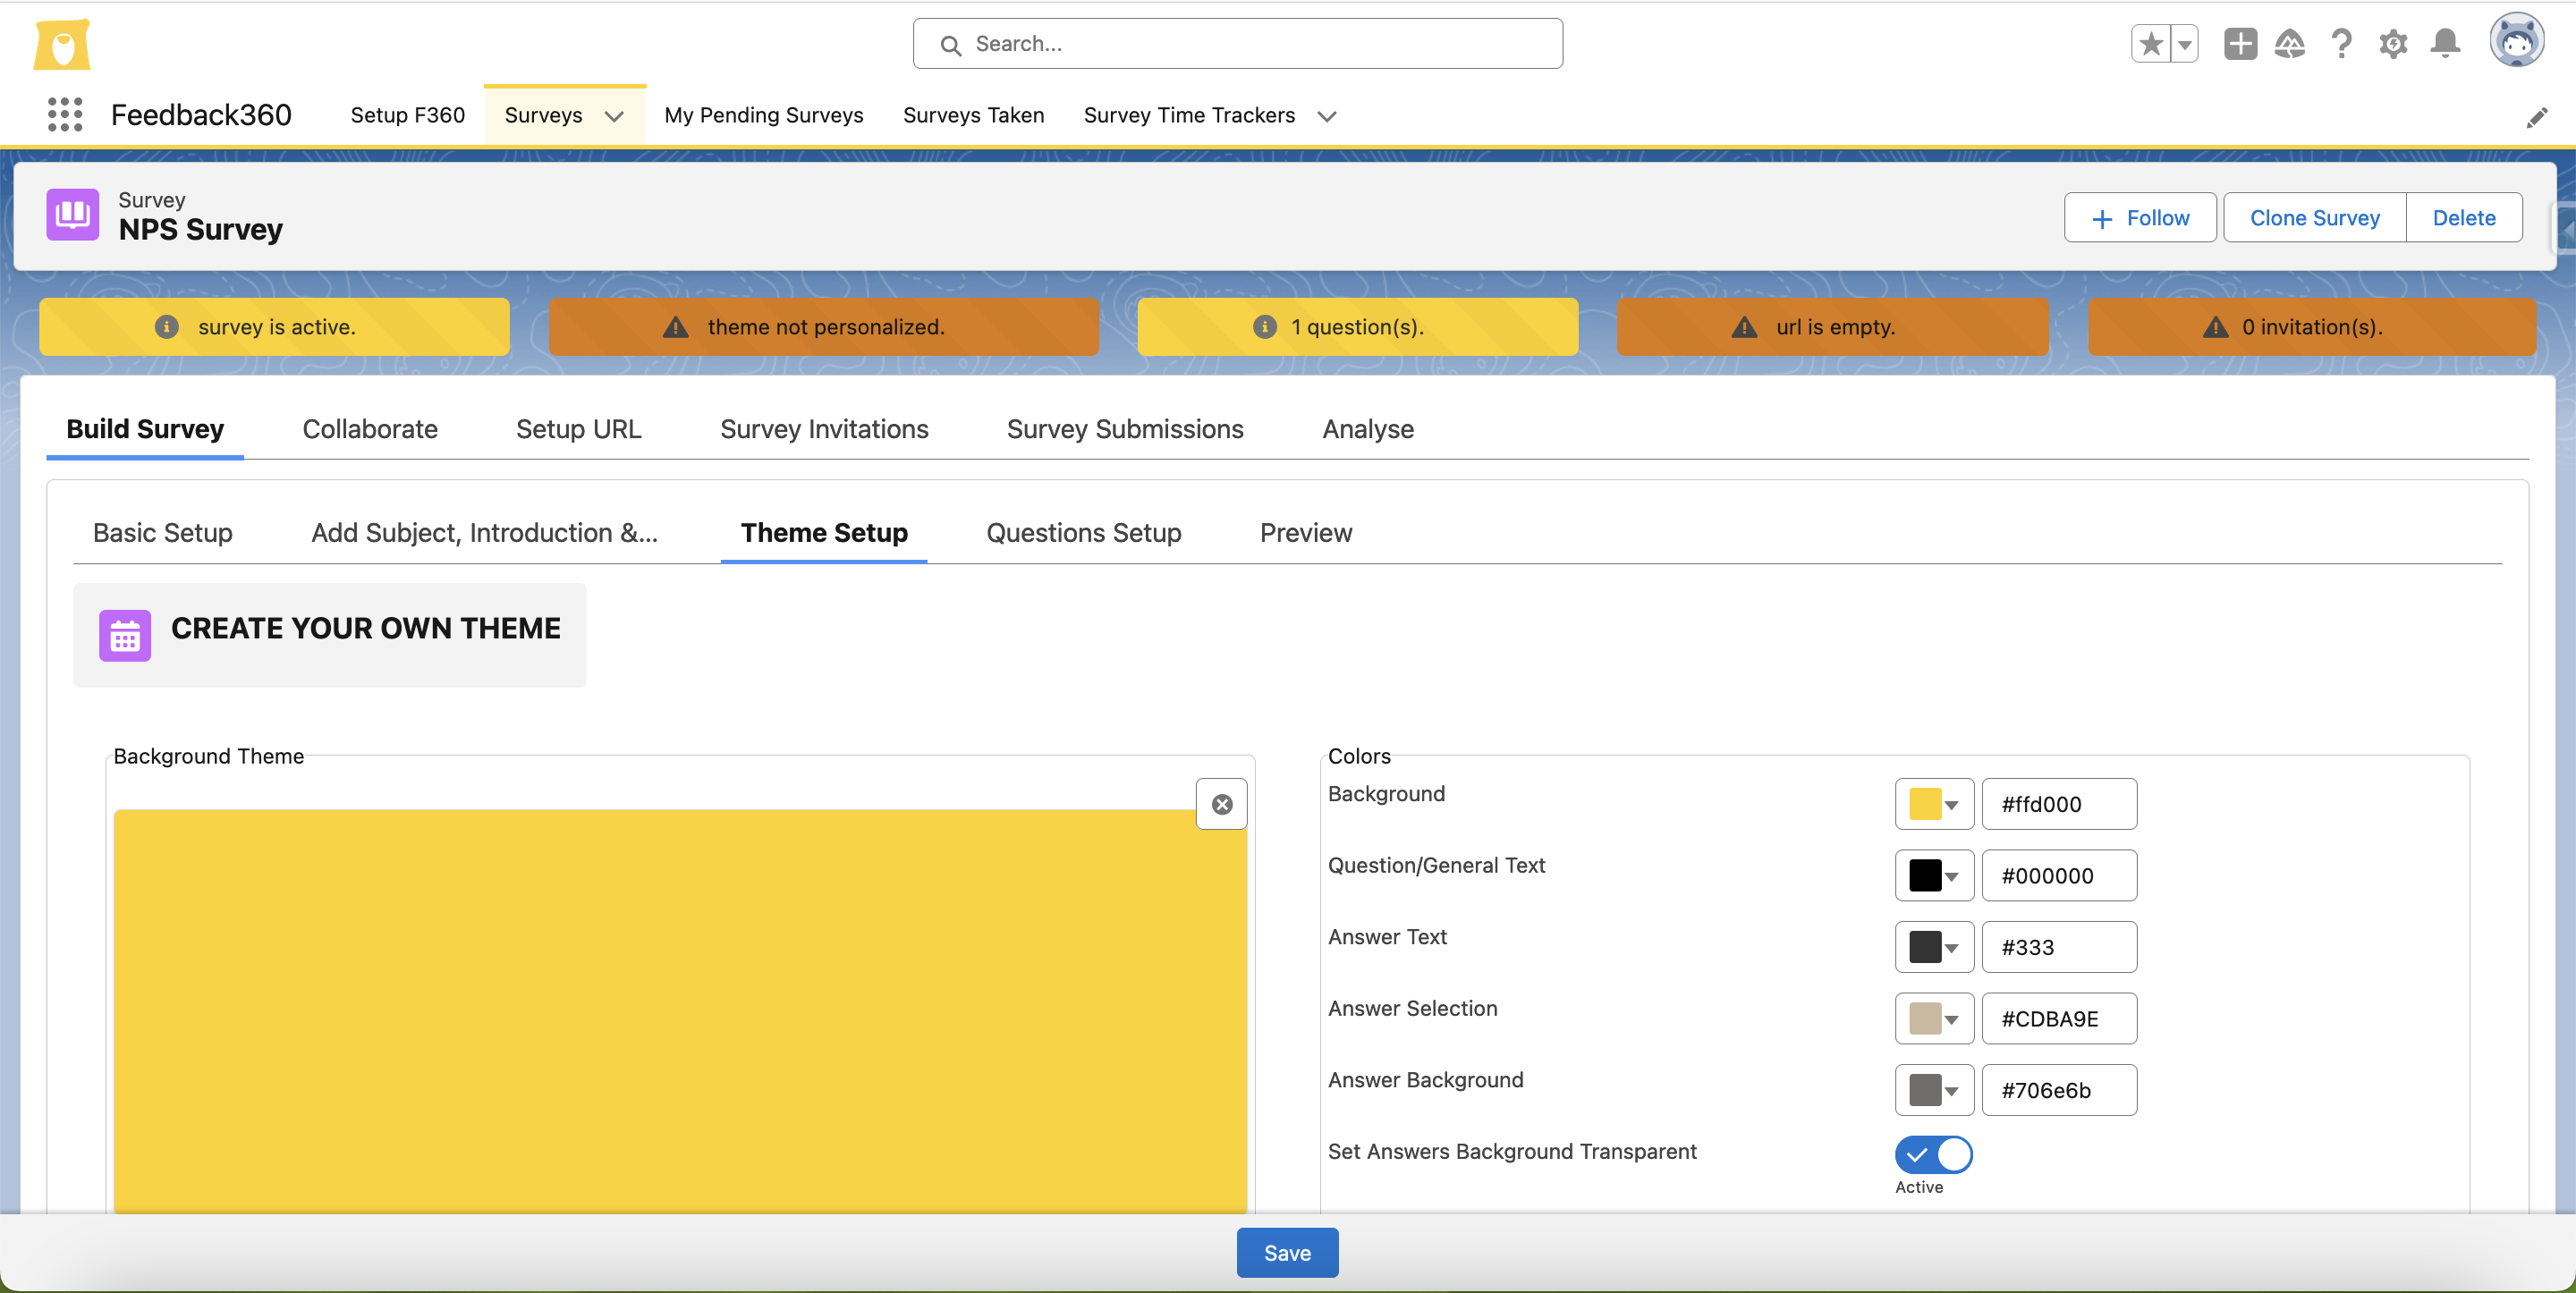Switch to the Analyse tab
This screenshot has width=2576, height=1293.
tap(1368, 429)
